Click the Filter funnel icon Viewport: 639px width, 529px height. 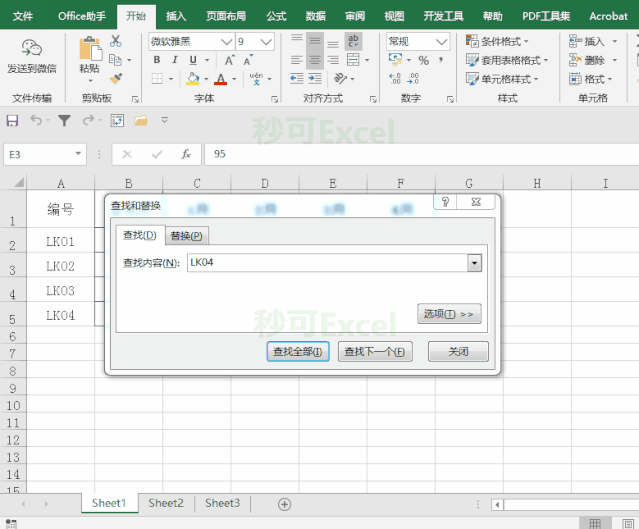pos(64,120)
